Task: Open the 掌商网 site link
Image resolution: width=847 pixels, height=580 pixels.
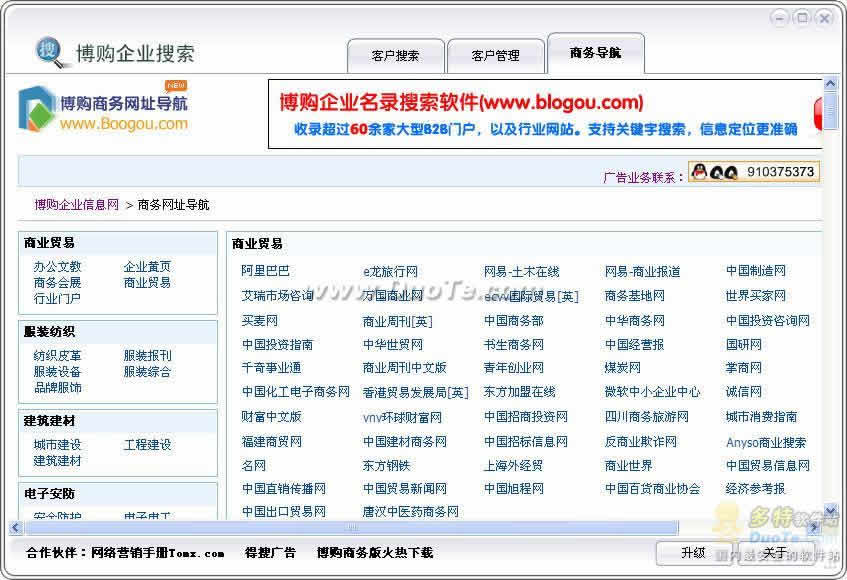Action: coord(744,368)
